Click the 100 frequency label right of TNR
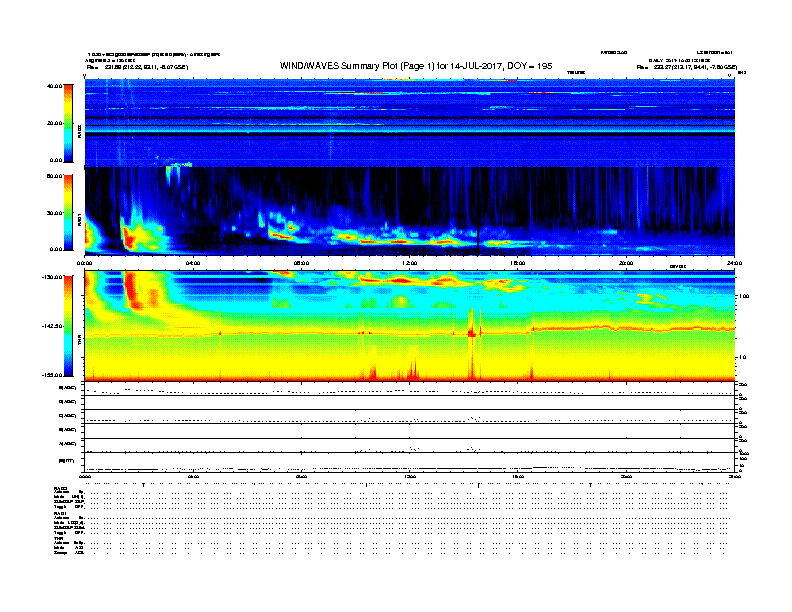The image size is (792, 612). point(744,296)
